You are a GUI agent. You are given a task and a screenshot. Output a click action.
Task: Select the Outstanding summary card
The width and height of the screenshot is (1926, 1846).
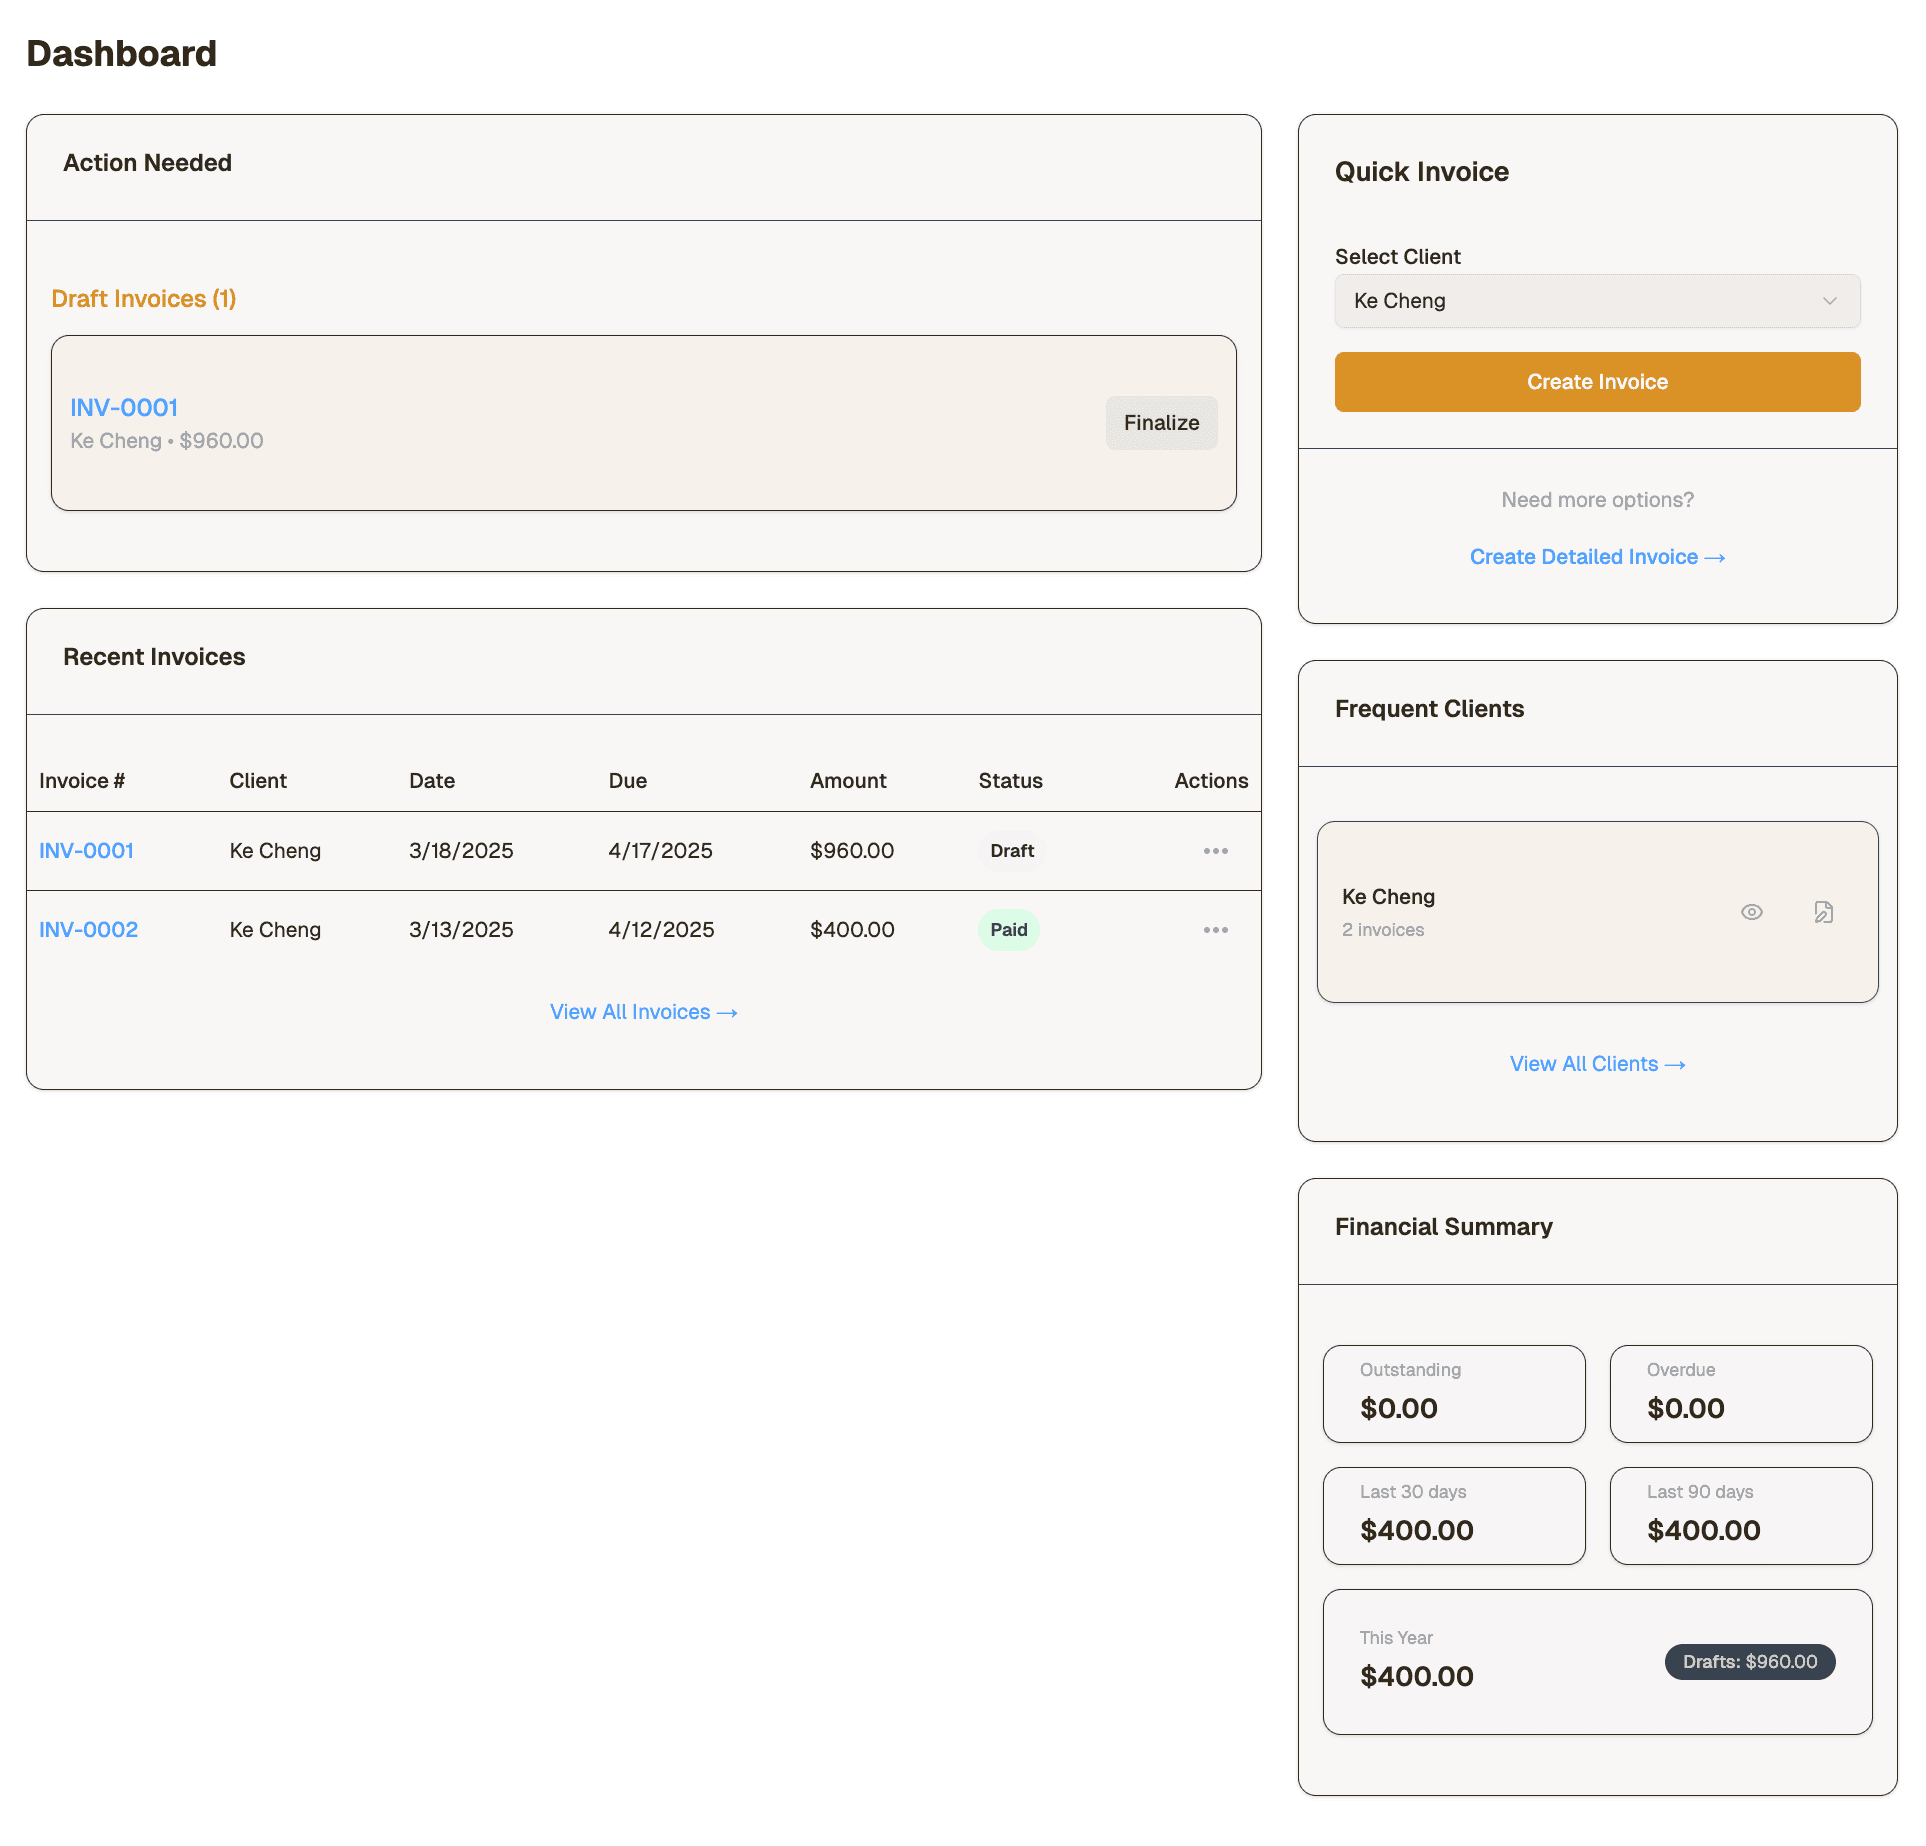(1453, 1393)
